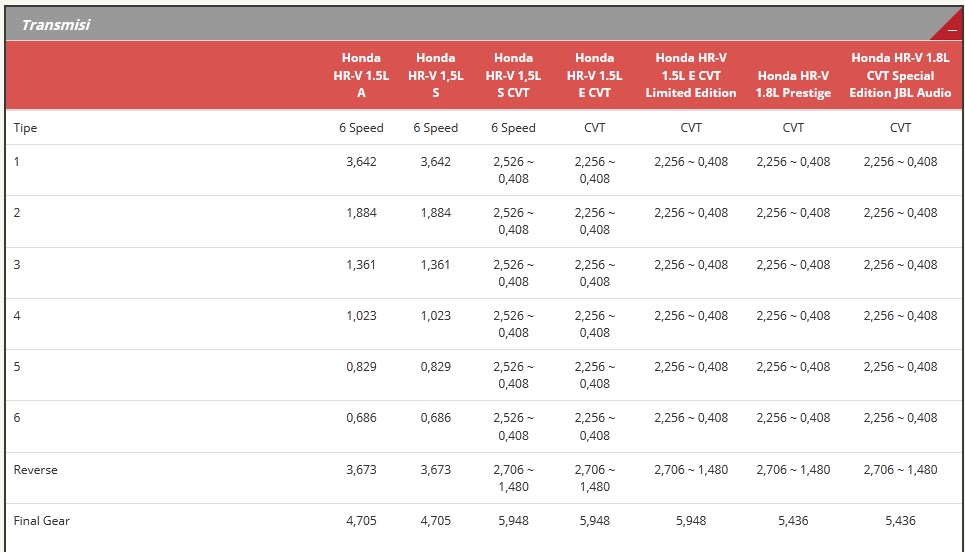
Task: Click 6 Speed under HR-V 1,5L S CVT
Action: [x=513, y=128]
